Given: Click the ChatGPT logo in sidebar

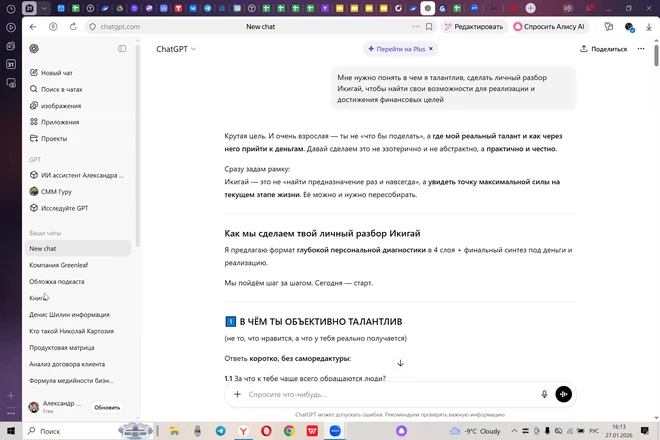Looking at the screenshot, I should 34,48.
